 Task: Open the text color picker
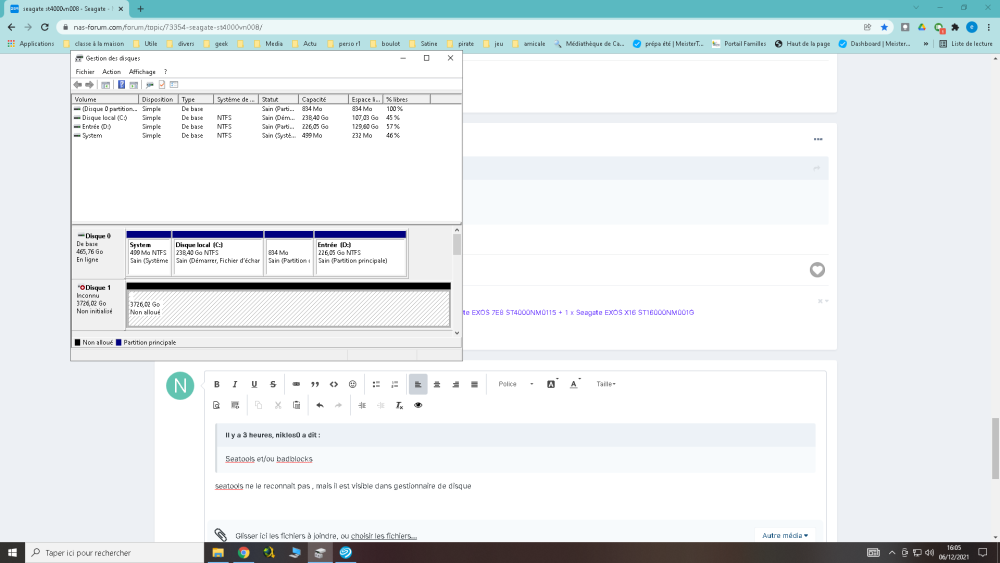pos(574,384)
